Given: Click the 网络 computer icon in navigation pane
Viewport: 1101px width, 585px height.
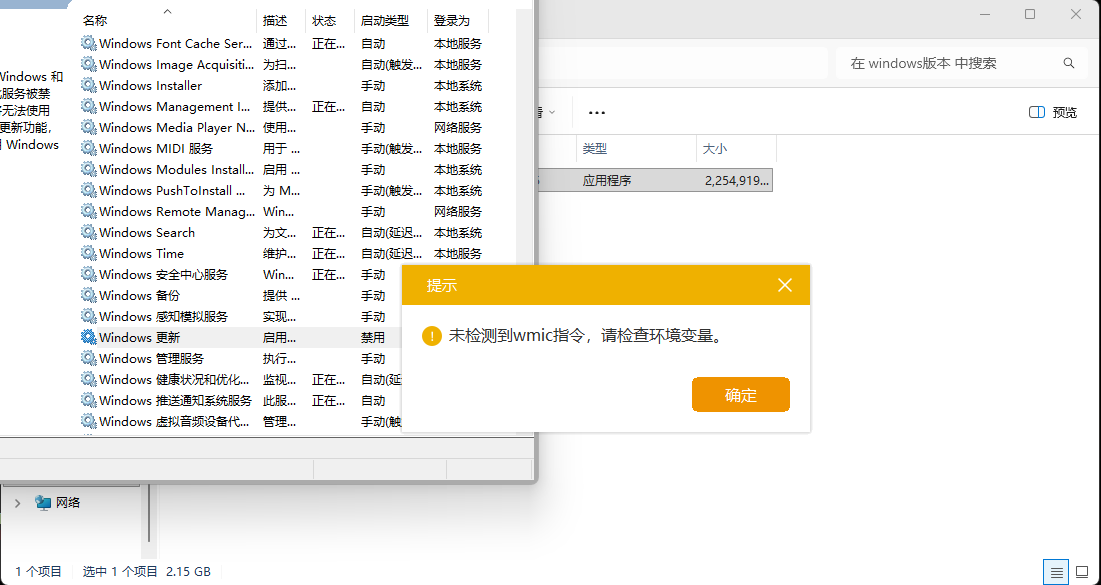Looking at the screenshot, I should (43, 503).
